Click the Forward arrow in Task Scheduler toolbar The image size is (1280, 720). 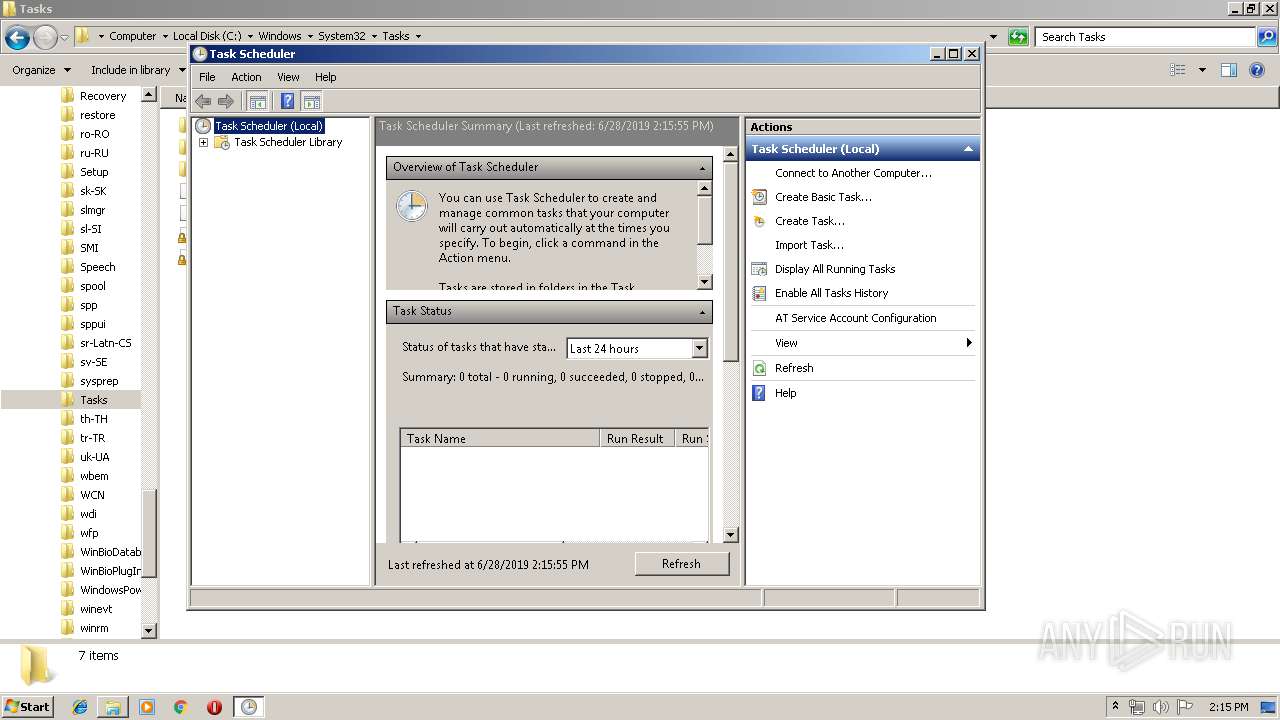pos(226,101)
